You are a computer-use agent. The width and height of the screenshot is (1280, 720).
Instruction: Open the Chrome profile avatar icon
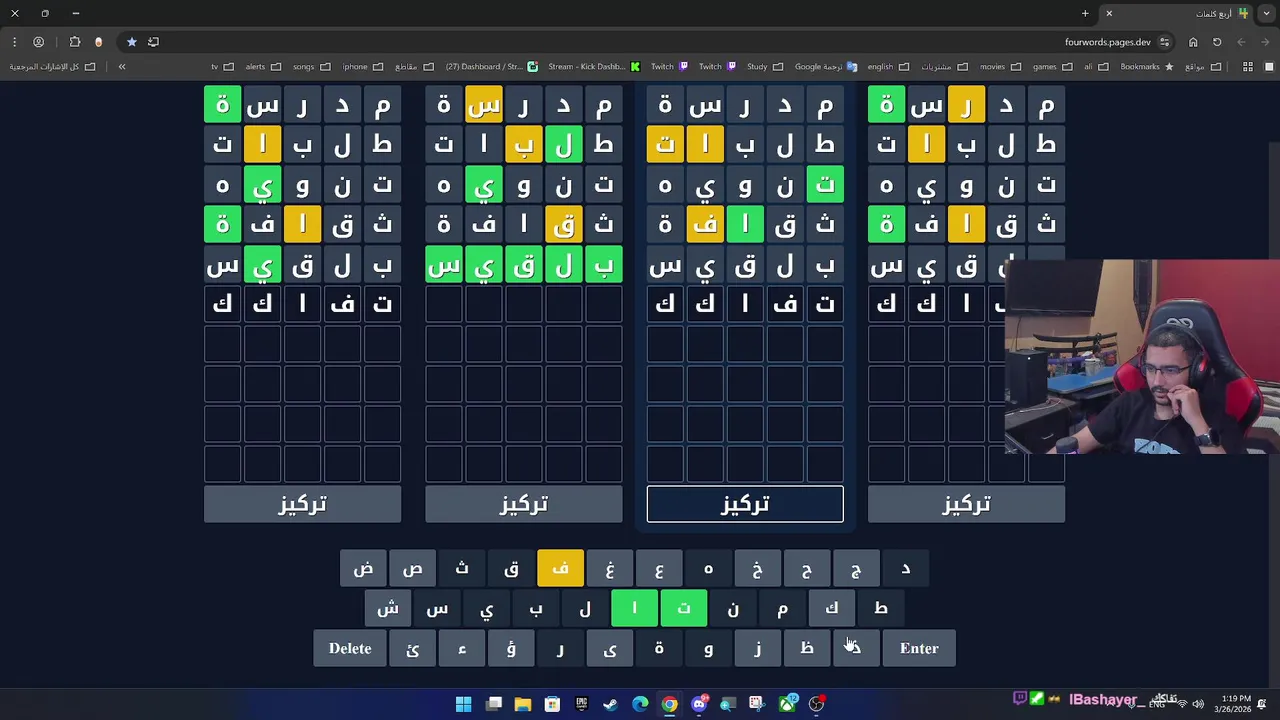[39, 42]
